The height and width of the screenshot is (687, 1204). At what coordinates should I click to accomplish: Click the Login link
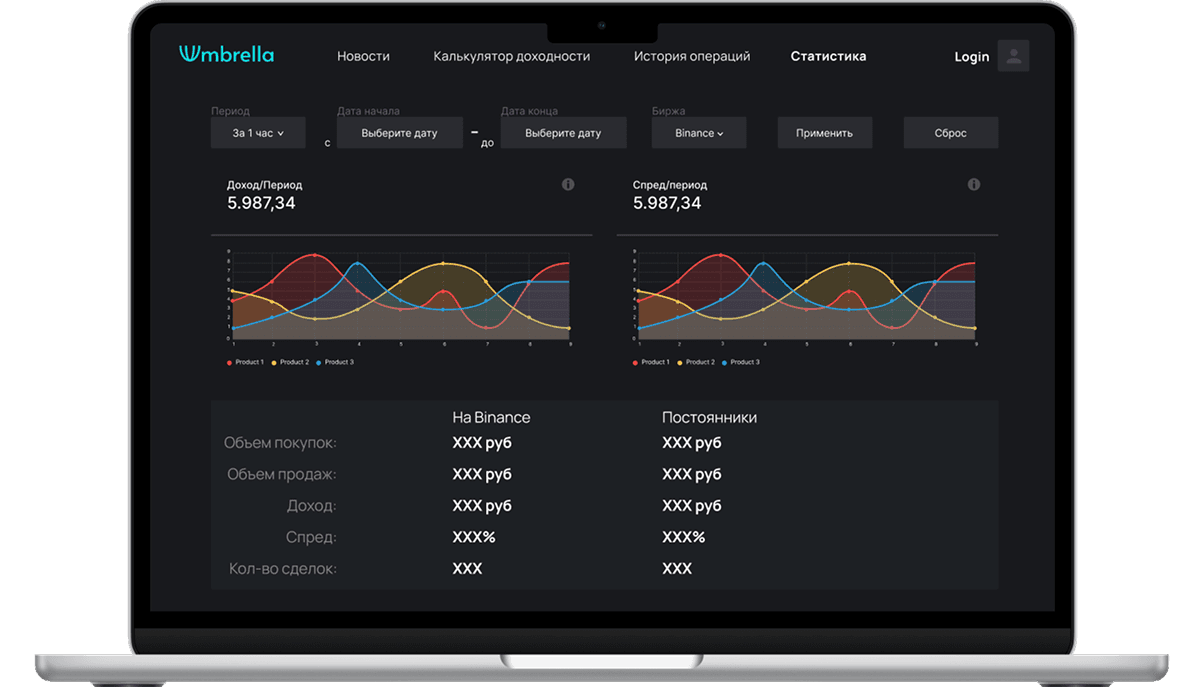971,57
